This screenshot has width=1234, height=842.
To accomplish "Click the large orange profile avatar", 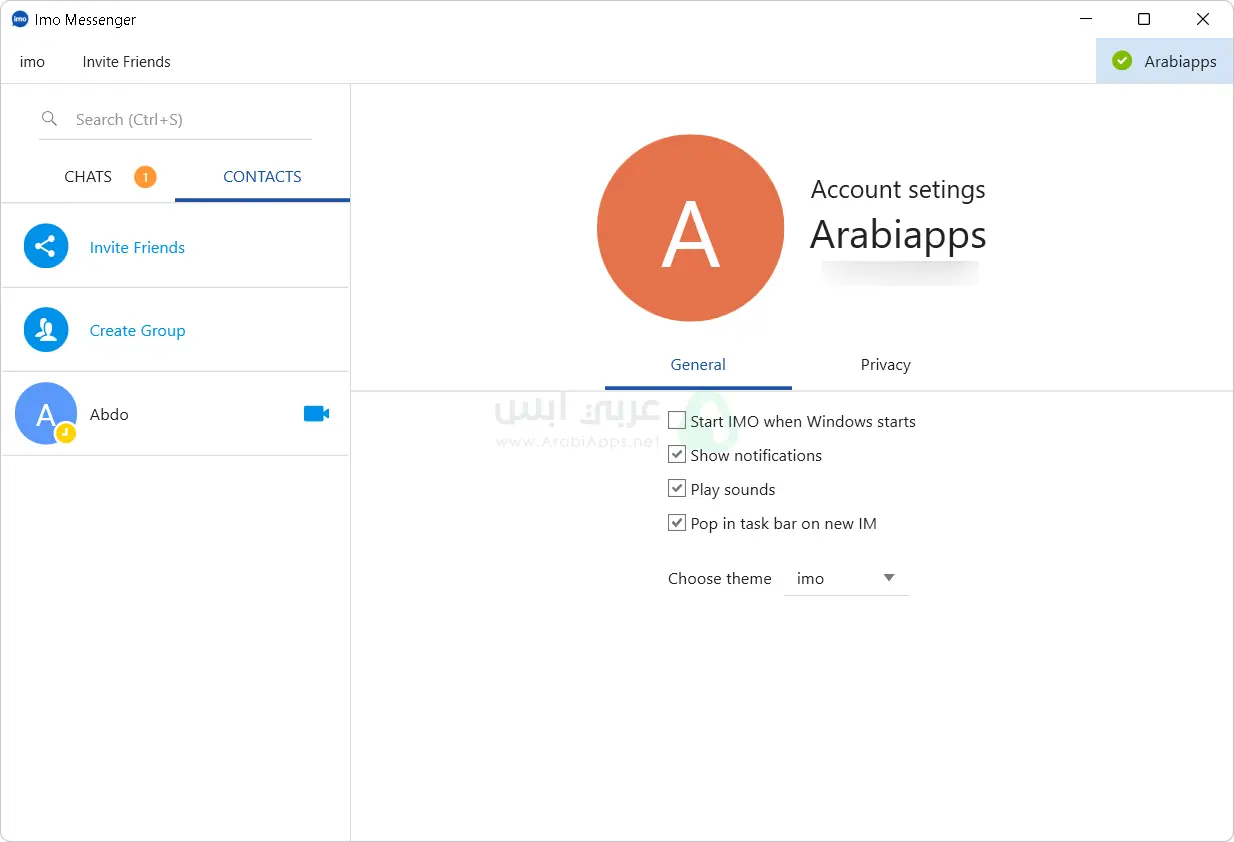I will (690, 228).
